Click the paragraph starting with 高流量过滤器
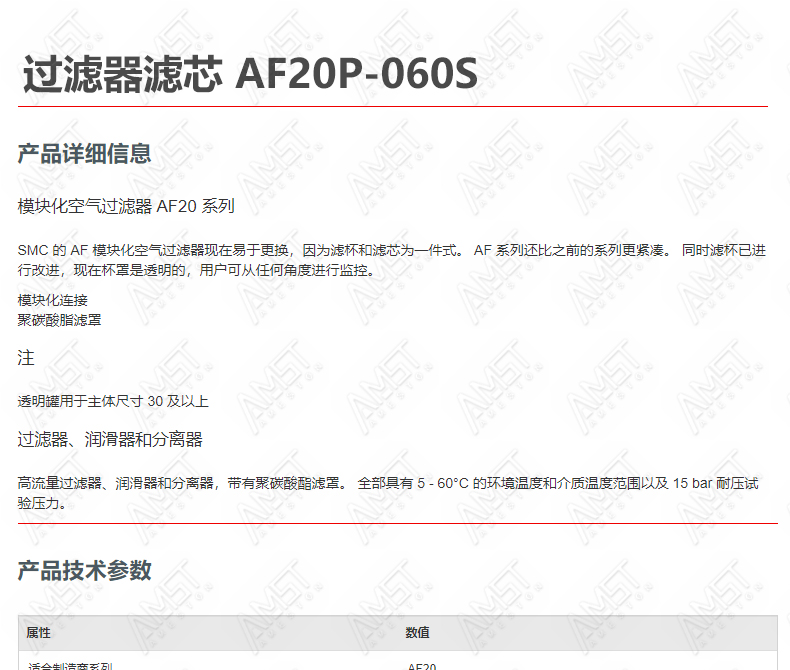Image resolution: width=790 pixels, height=670 pixels. point(388,493)
